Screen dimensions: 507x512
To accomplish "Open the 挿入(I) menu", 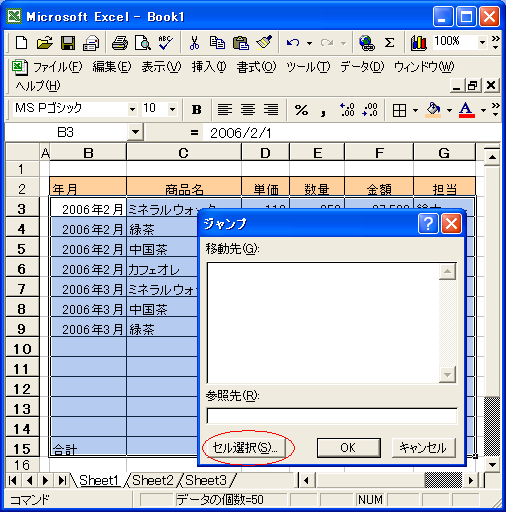I will coord(209,67).
